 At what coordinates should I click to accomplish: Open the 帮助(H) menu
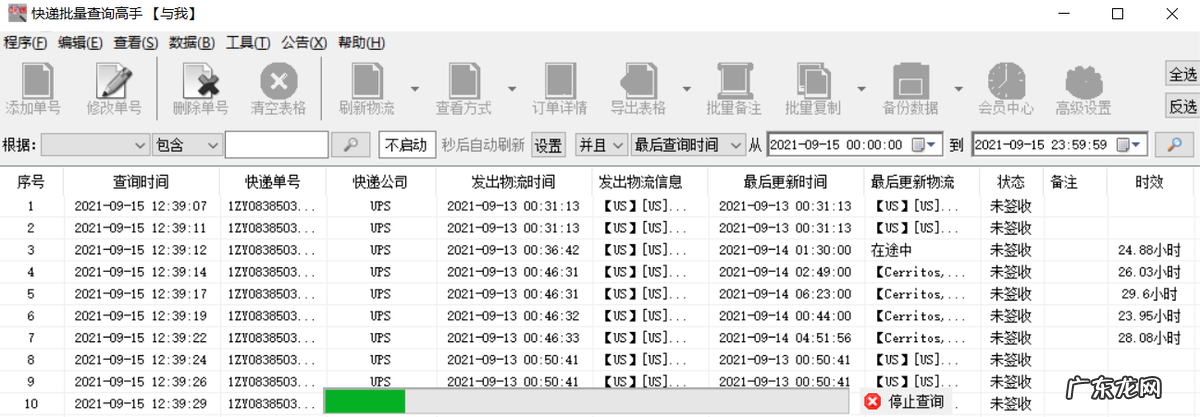coord(362,42)
